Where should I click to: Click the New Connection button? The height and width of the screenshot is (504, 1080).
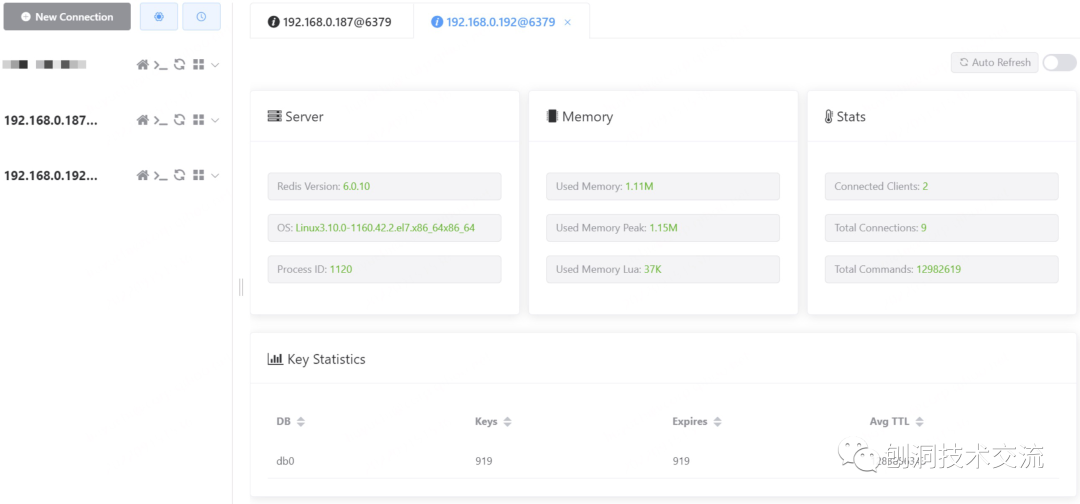click(67, 17)
